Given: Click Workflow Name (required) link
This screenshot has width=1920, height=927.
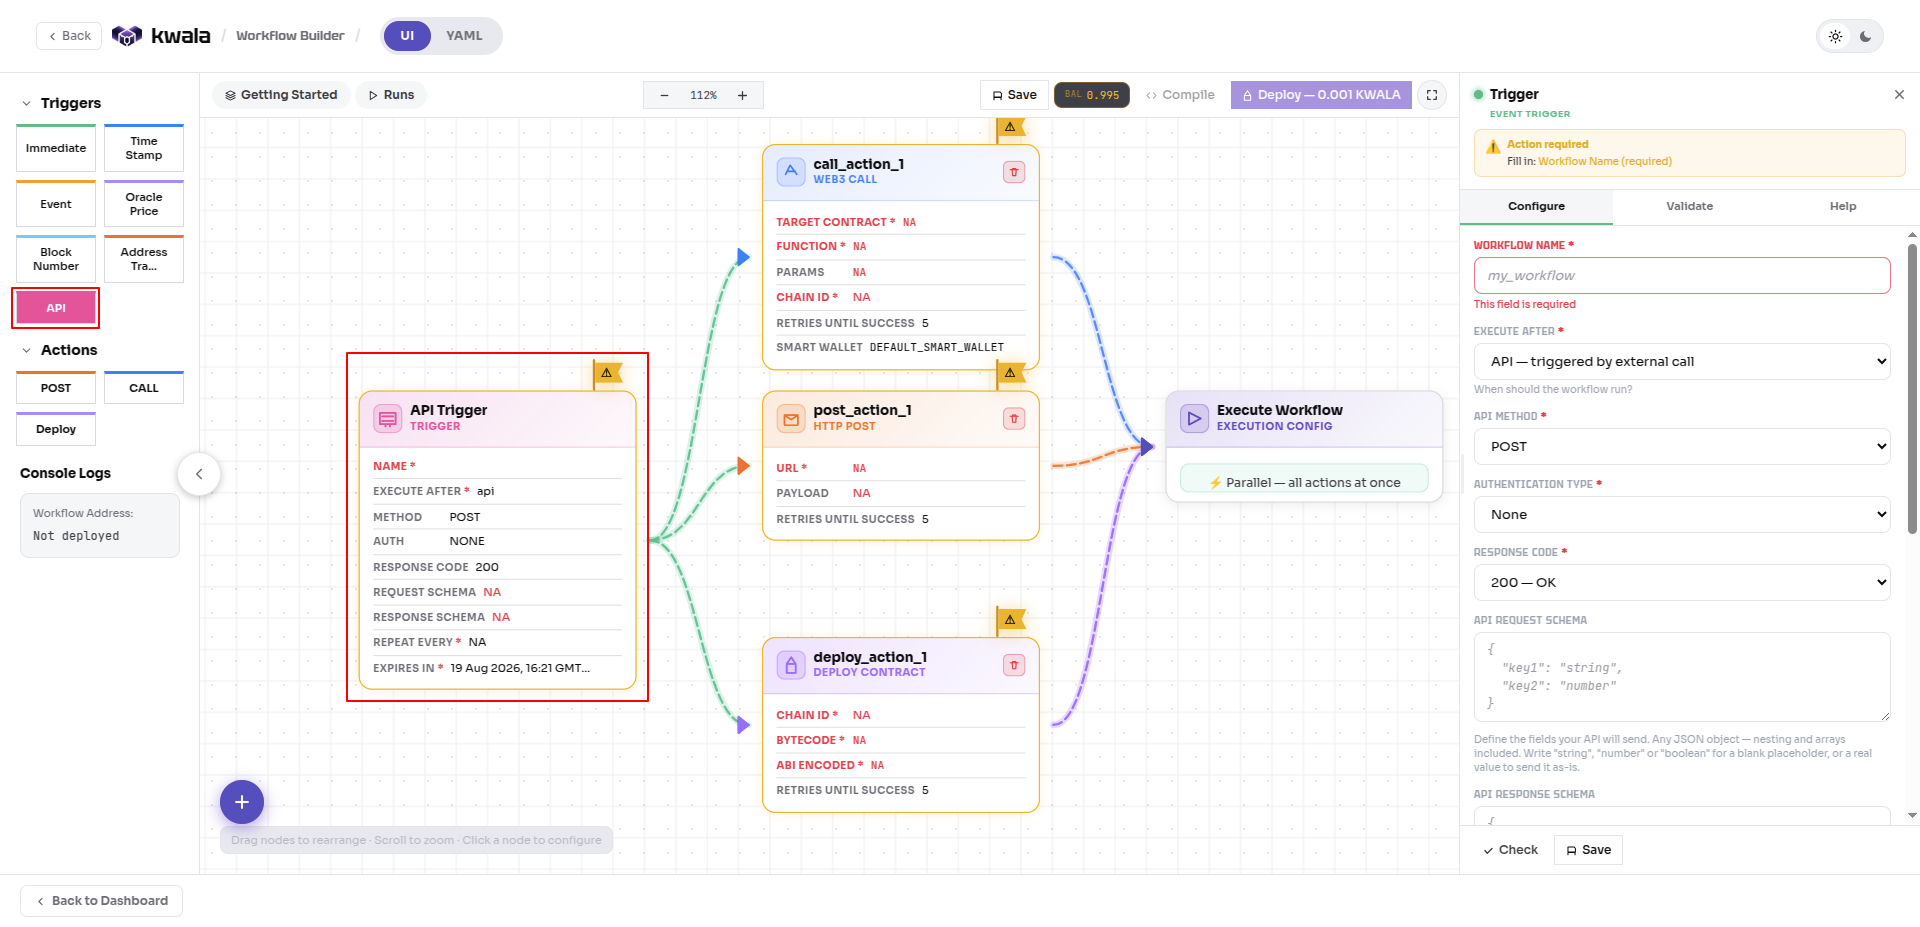Looking at the screenshot, I should pos(1604,162).
